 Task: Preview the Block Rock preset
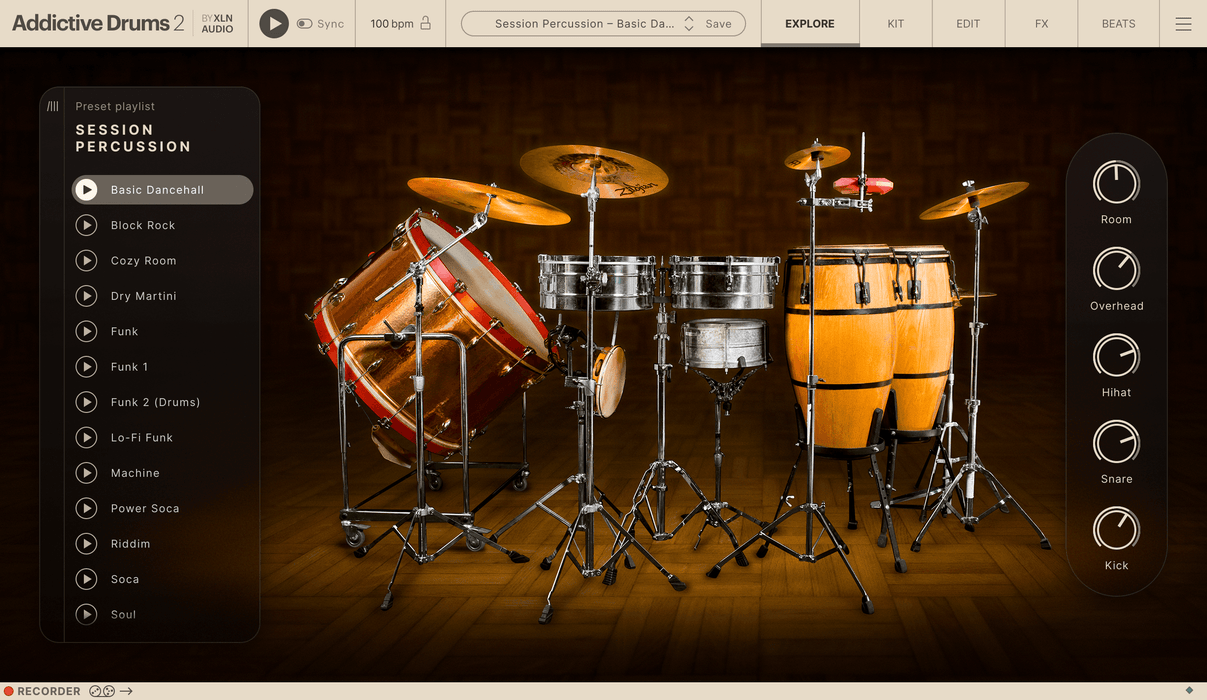pyautogui.click(x=87, y=225)
